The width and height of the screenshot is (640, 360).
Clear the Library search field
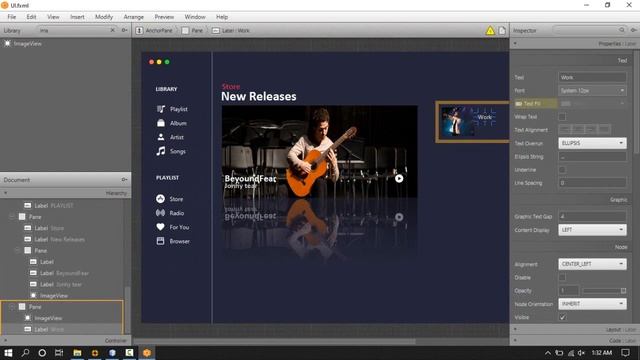(113, 30)
